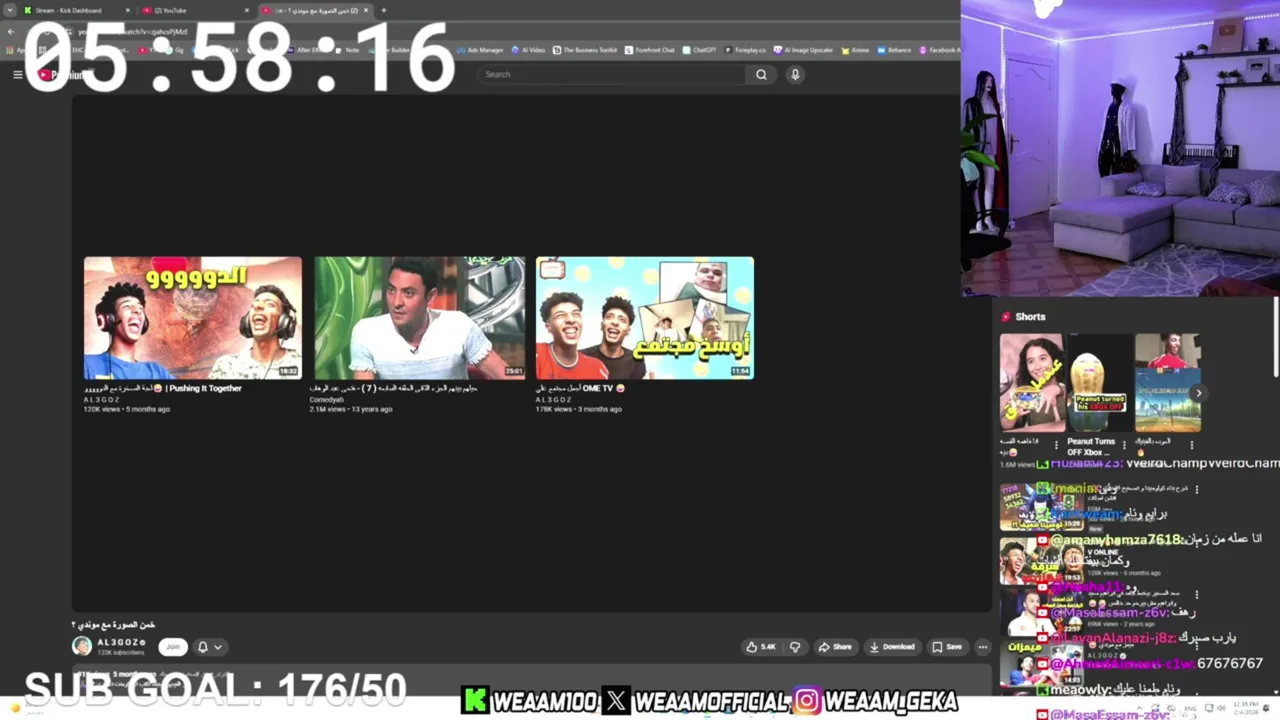Open the third Shorts thumbnail with red shirt
1280x720 pixels.
(1167, 383)
